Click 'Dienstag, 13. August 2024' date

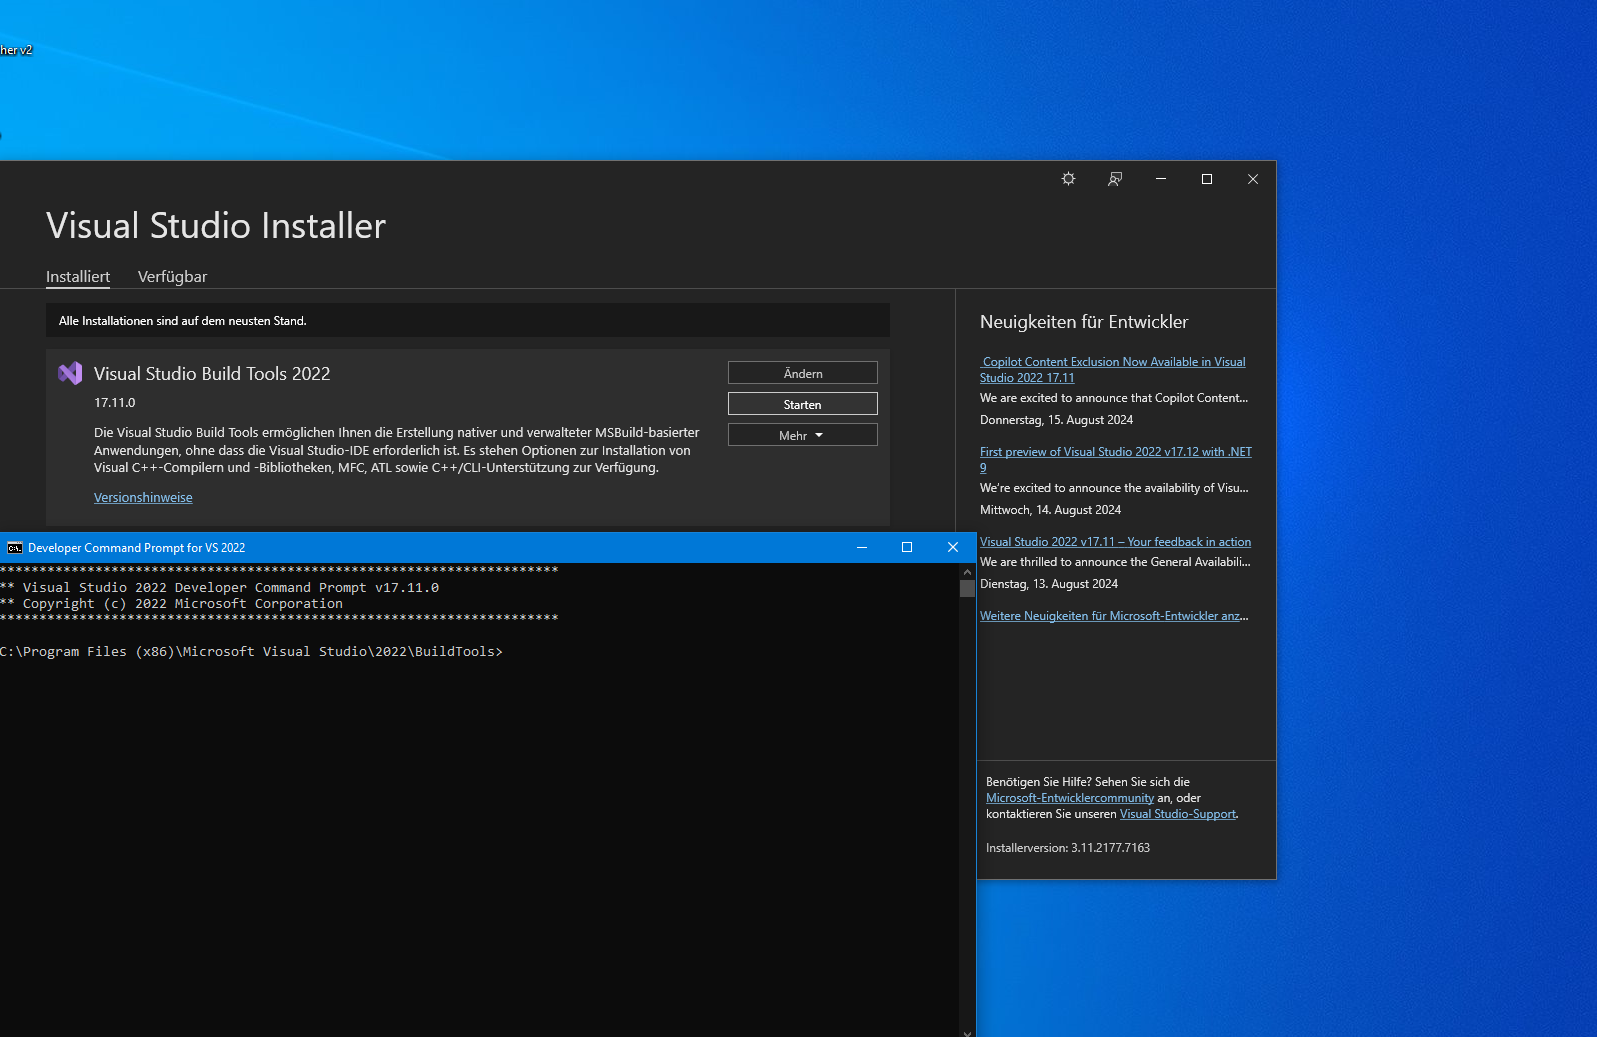1049,584
